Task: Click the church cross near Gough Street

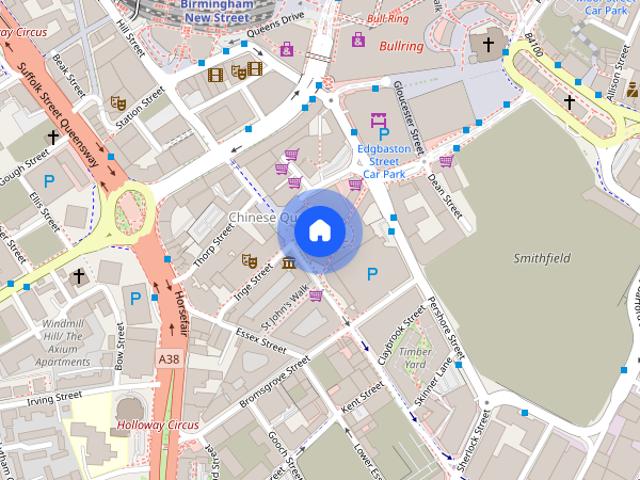Action: [52, 136]
